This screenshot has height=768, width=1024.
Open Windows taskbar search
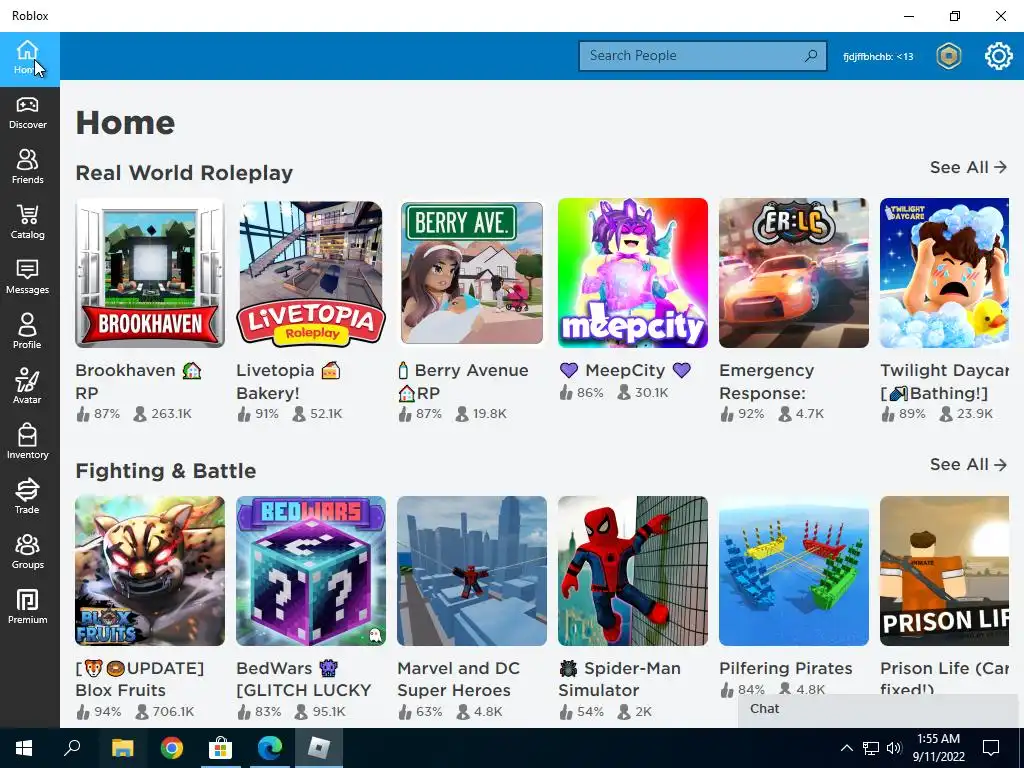pyautogui.click(x=72, y=748)
